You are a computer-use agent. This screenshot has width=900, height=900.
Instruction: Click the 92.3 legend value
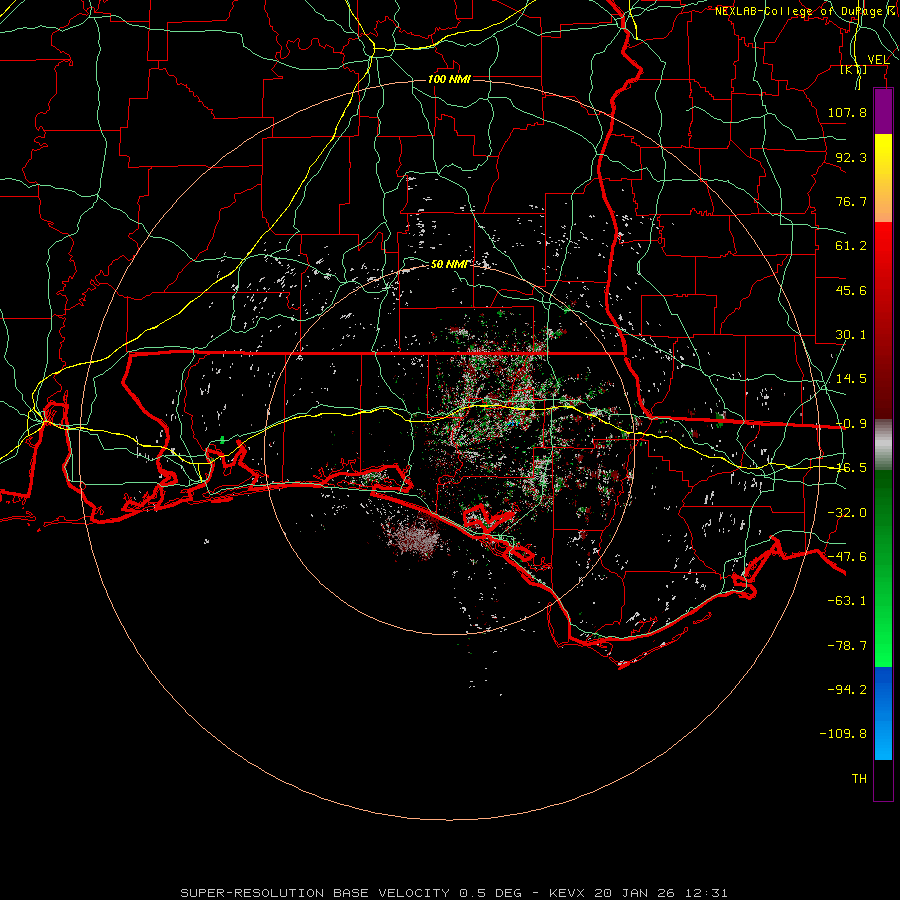pos(851,157)
